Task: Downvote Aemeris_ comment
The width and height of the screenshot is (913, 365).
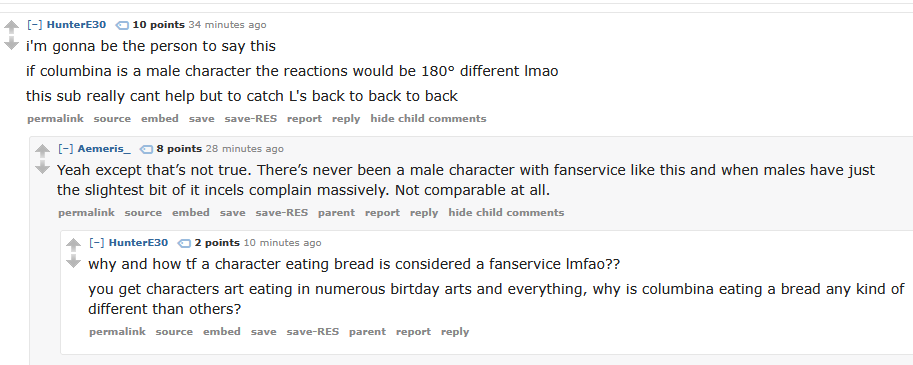Action: [x=42, y=168]
